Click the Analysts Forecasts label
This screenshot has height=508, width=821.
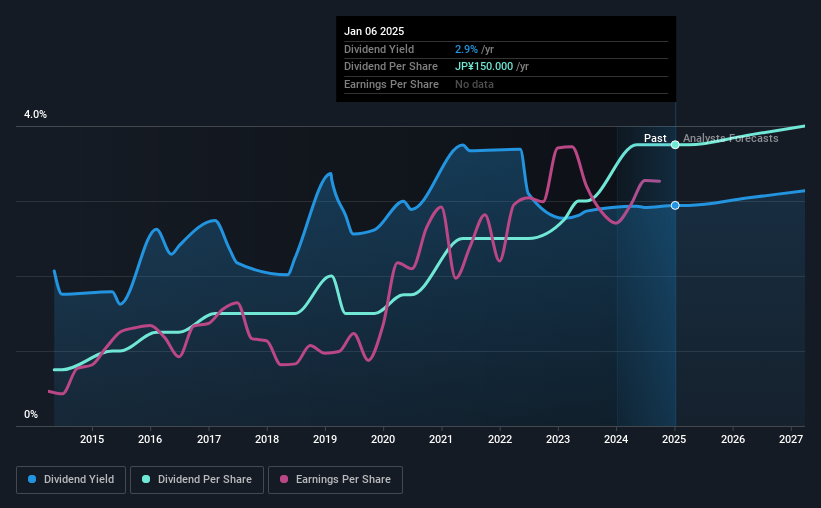pos(730,138)
